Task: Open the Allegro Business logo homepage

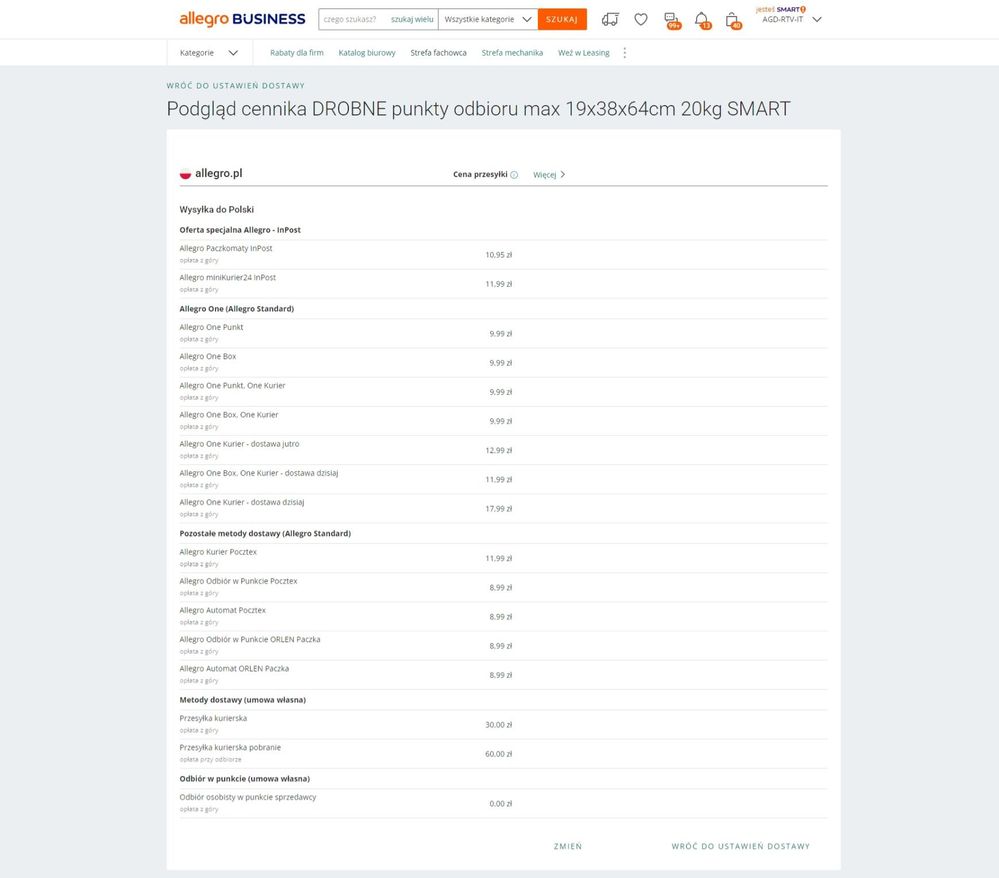Action: pos(242,19)
